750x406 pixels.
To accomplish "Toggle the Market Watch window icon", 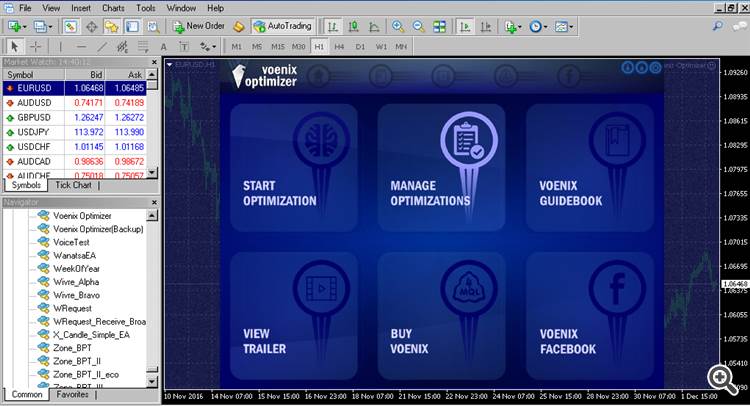I will pyautogui.click(x=71, y=26).
